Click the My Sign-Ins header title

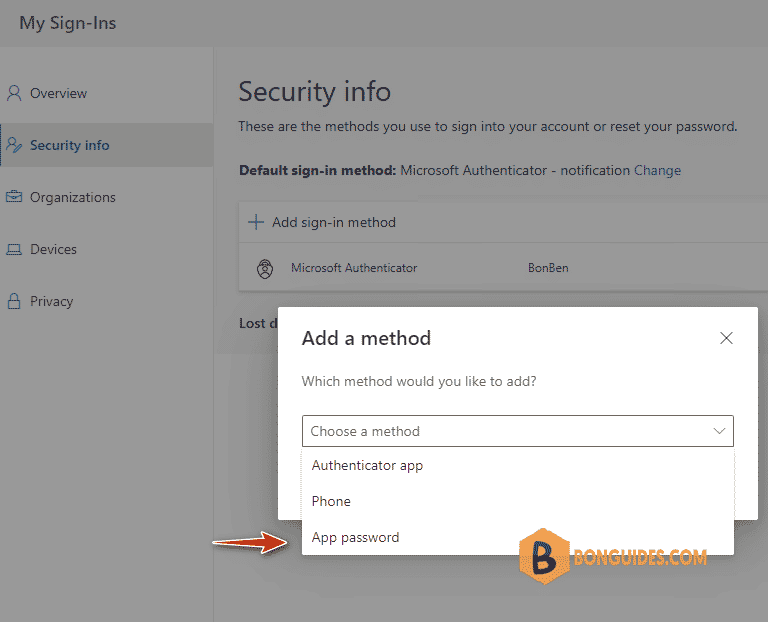(68, 23)
